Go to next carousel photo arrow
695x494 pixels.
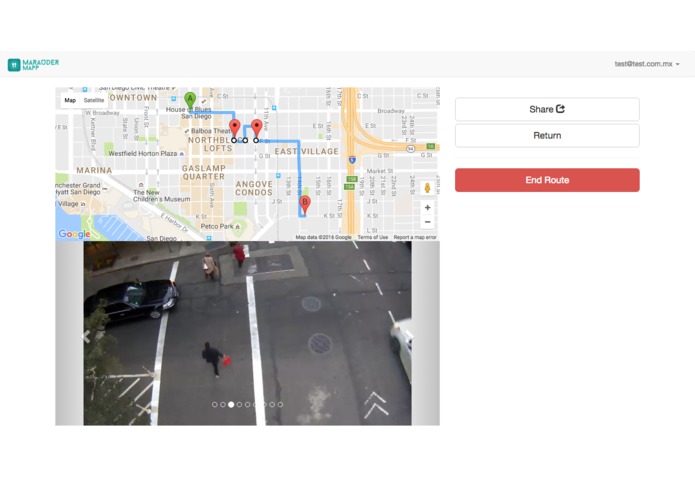click(410, 335)
